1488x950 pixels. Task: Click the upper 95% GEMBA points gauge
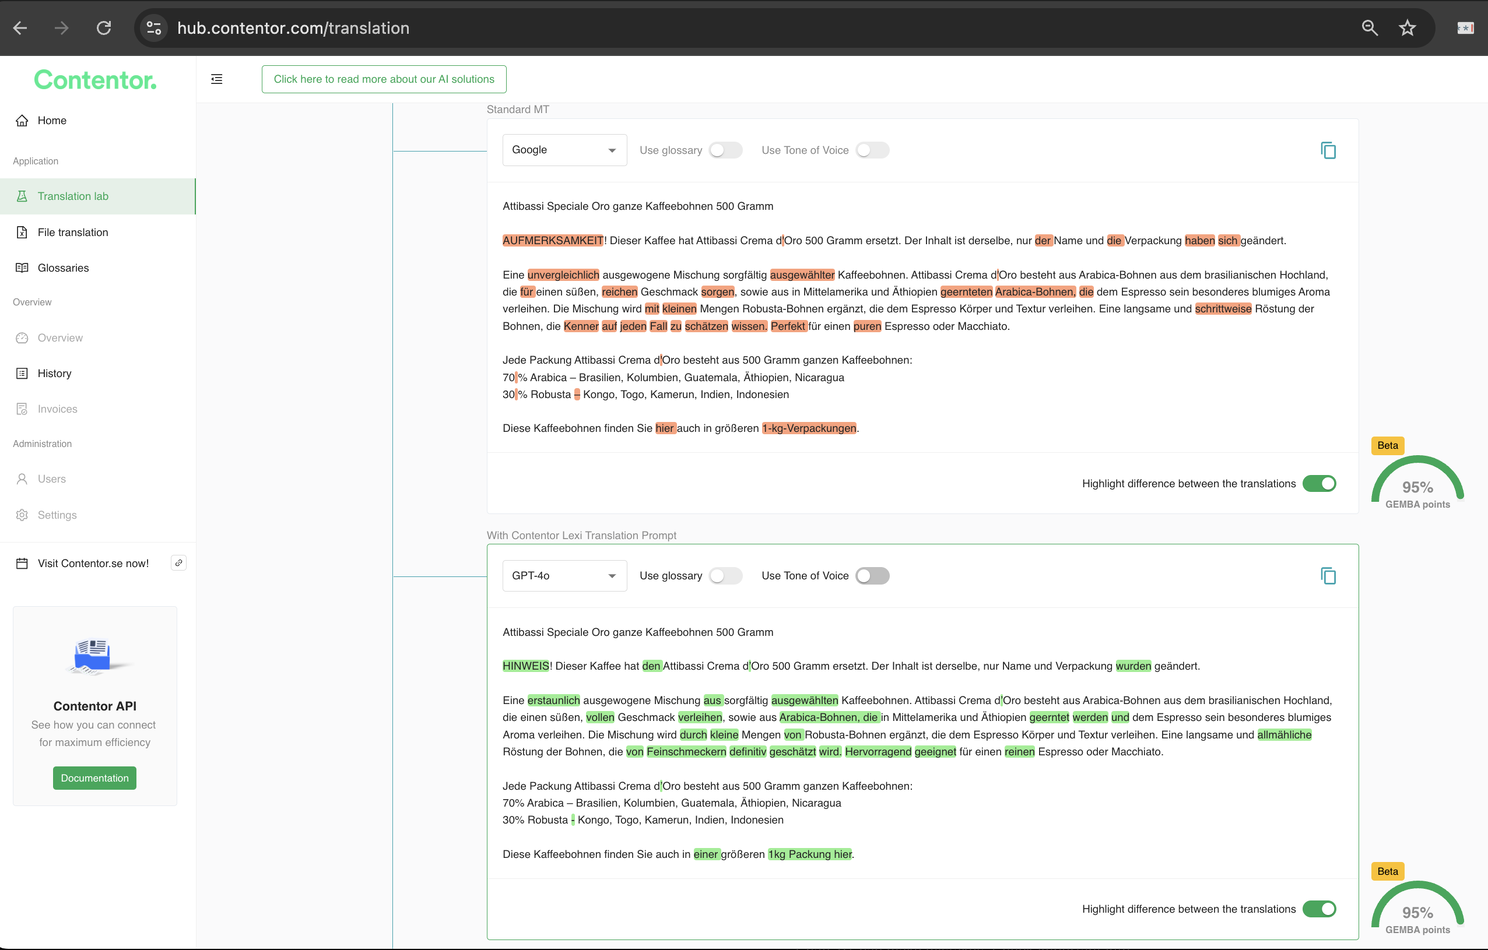(1417, 483)
